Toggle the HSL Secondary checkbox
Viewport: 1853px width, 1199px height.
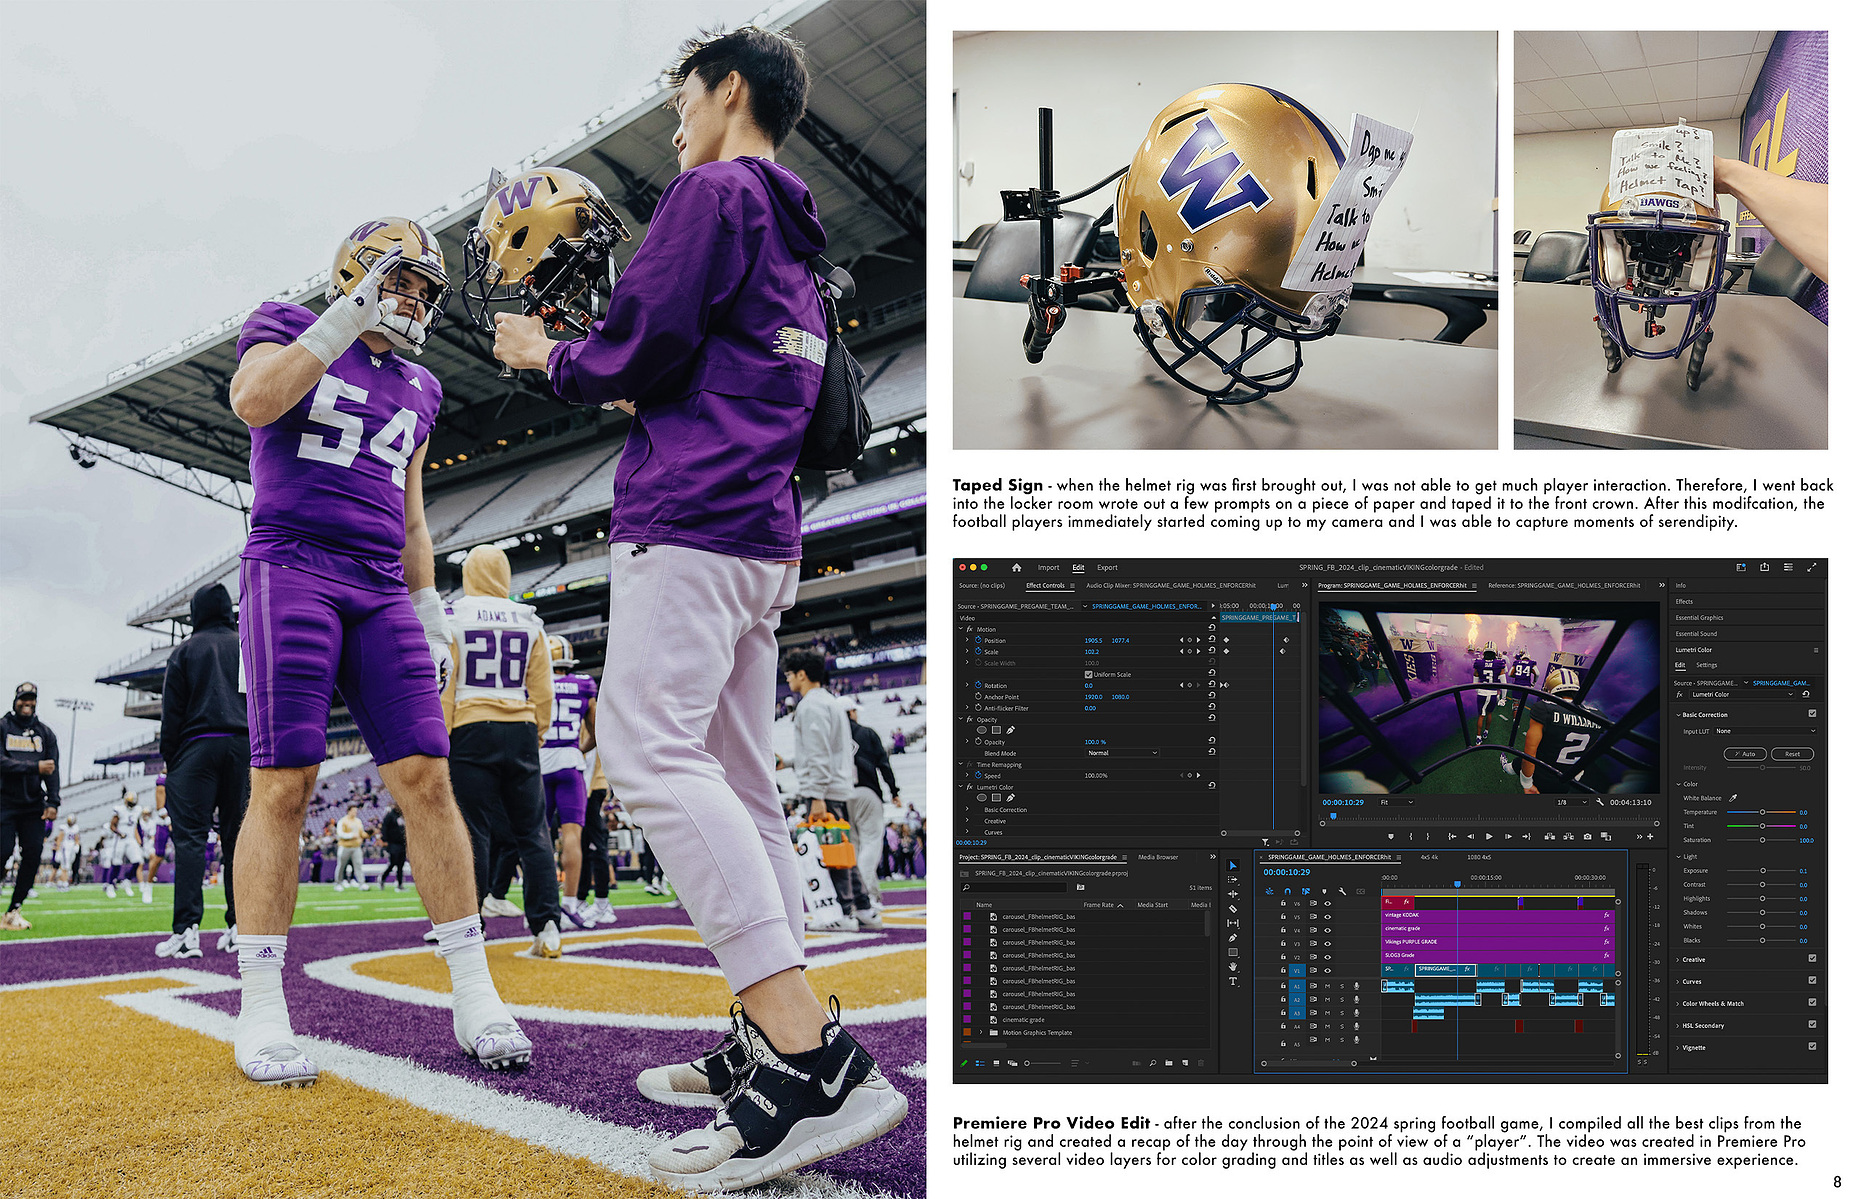[x=1812, y=1025]
